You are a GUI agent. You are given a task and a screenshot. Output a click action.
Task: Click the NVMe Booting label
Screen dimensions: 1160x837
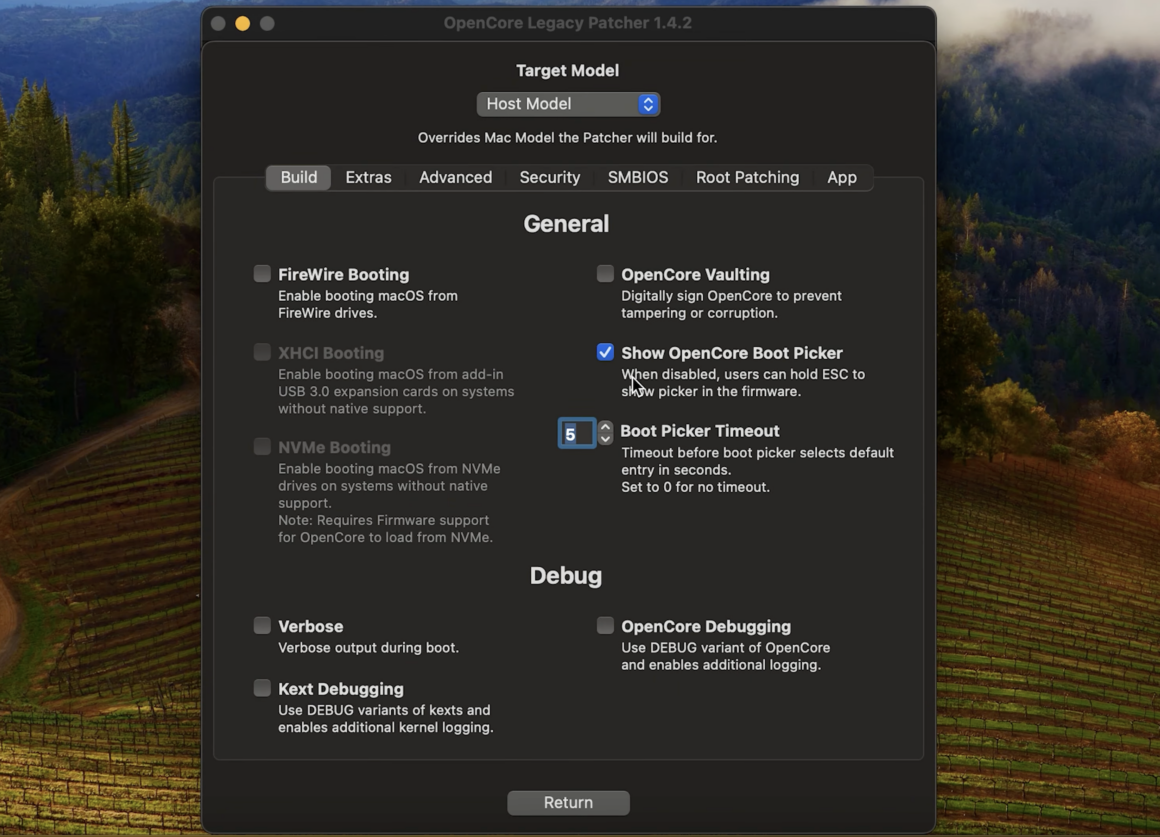pos(334,448)
